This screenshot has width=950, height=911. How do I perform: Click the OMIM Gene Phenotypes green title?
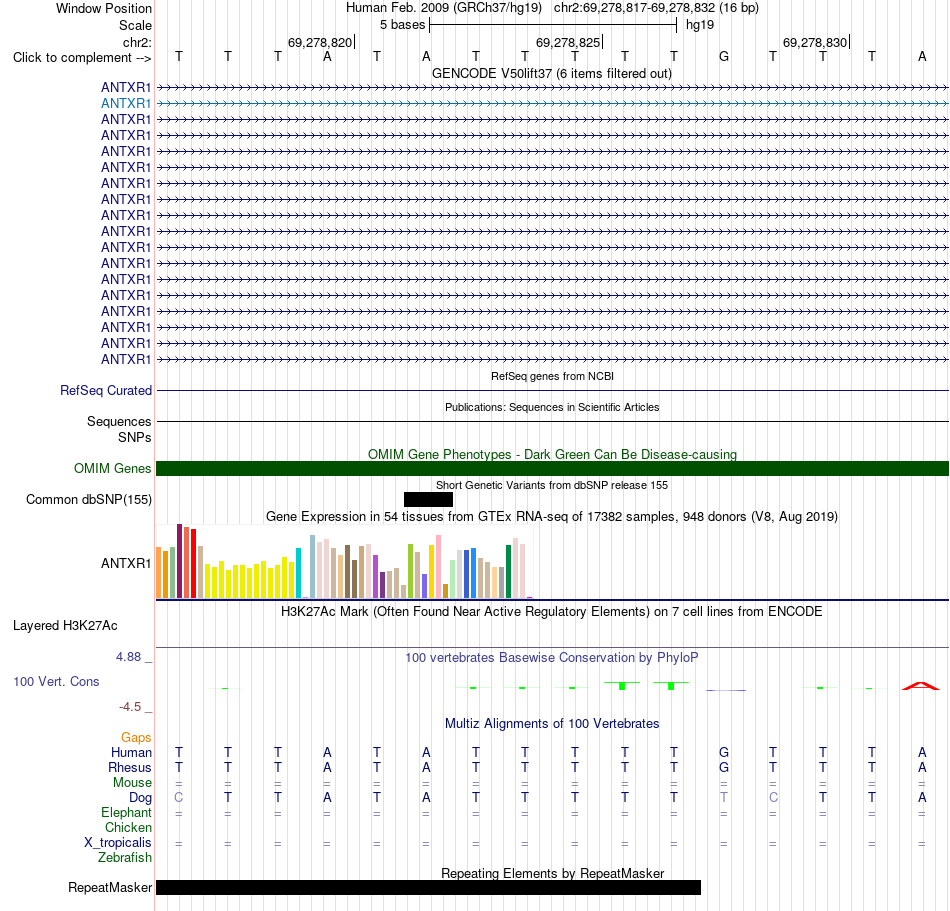[552, 454]
